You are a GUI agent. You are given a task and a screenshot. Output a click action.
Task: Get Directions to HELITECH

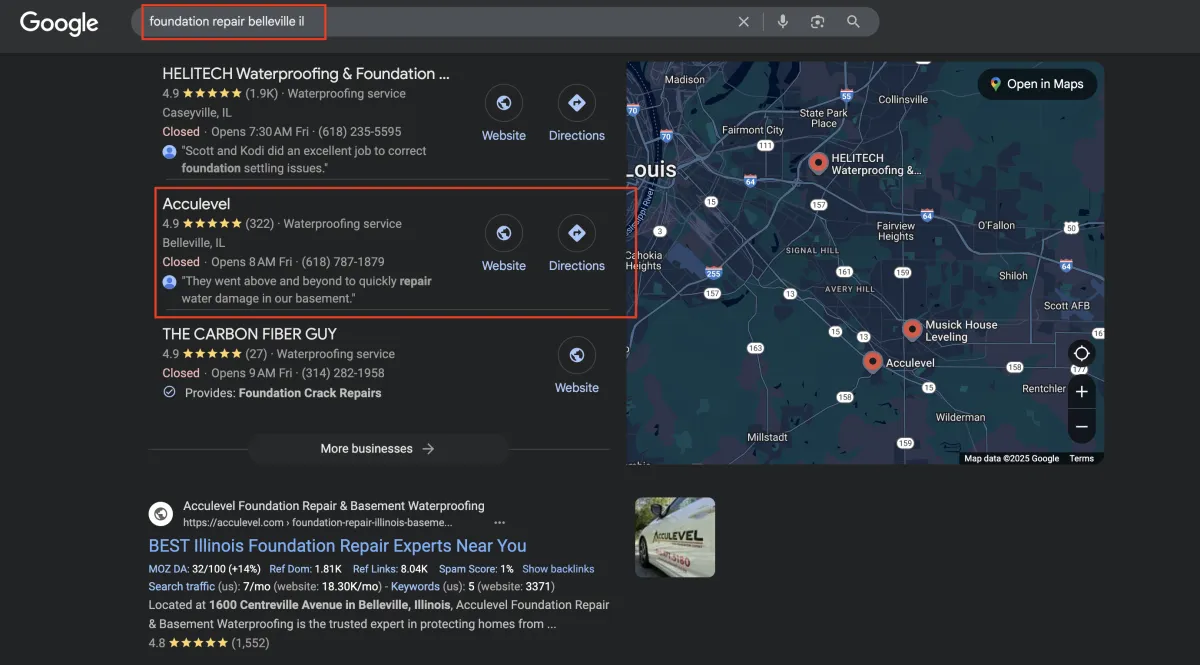[x=577, y=103]
